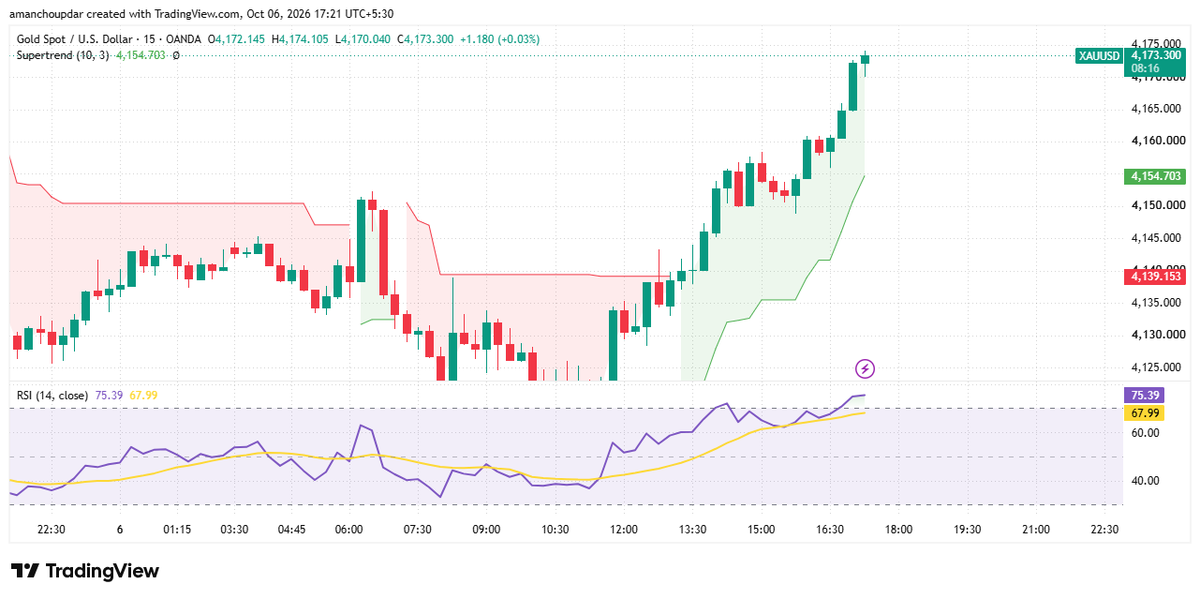Click the 18:00 time axis label

pyautogui.click(x=898, y=530)
